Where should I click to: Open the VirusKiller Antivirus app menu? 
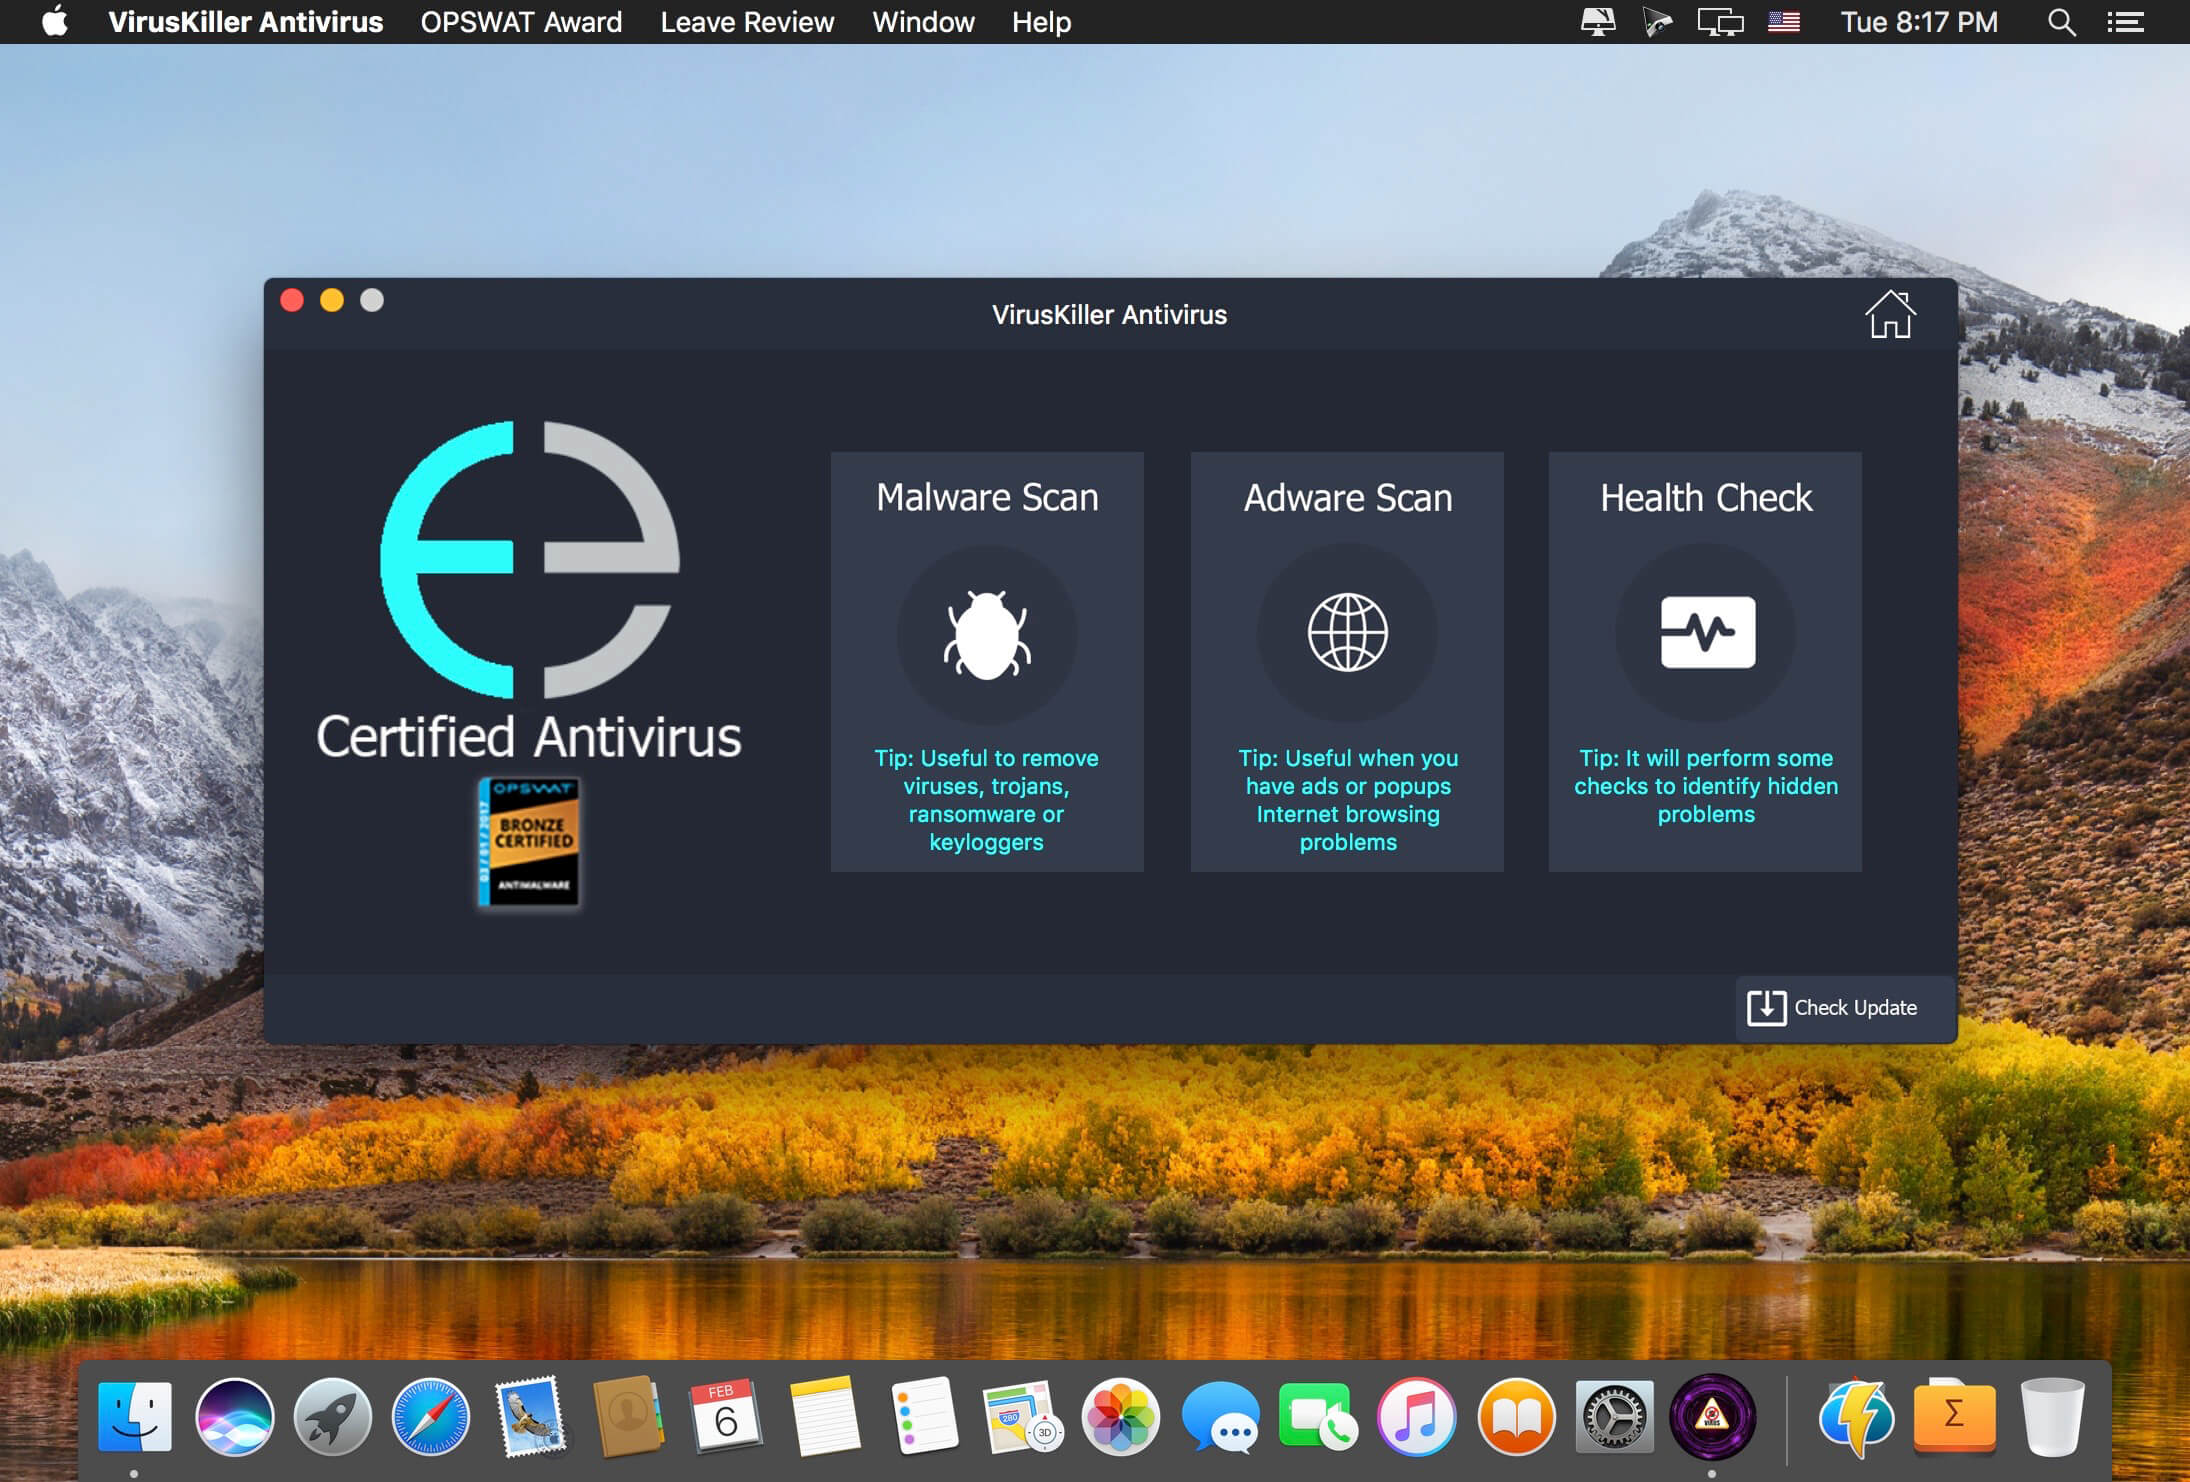tap(246, 22)
